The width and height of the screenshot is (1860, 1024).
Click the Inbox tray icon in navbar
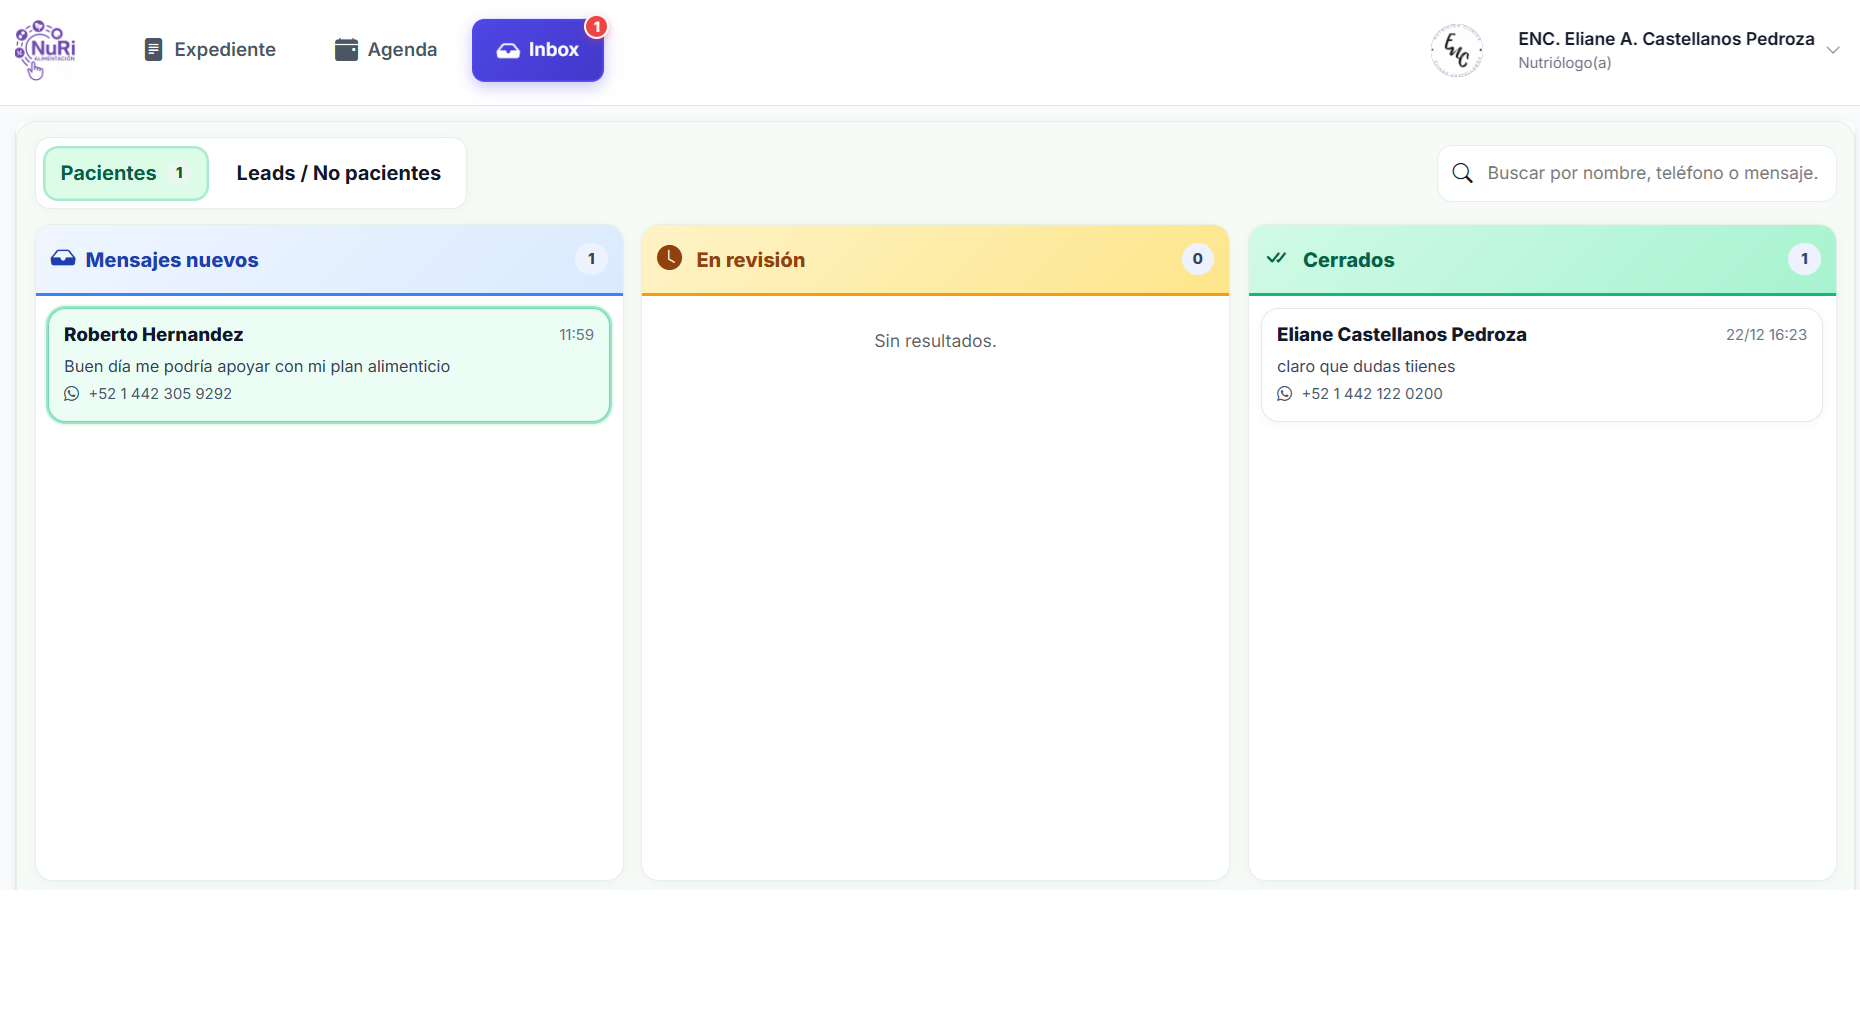point(508,50)
